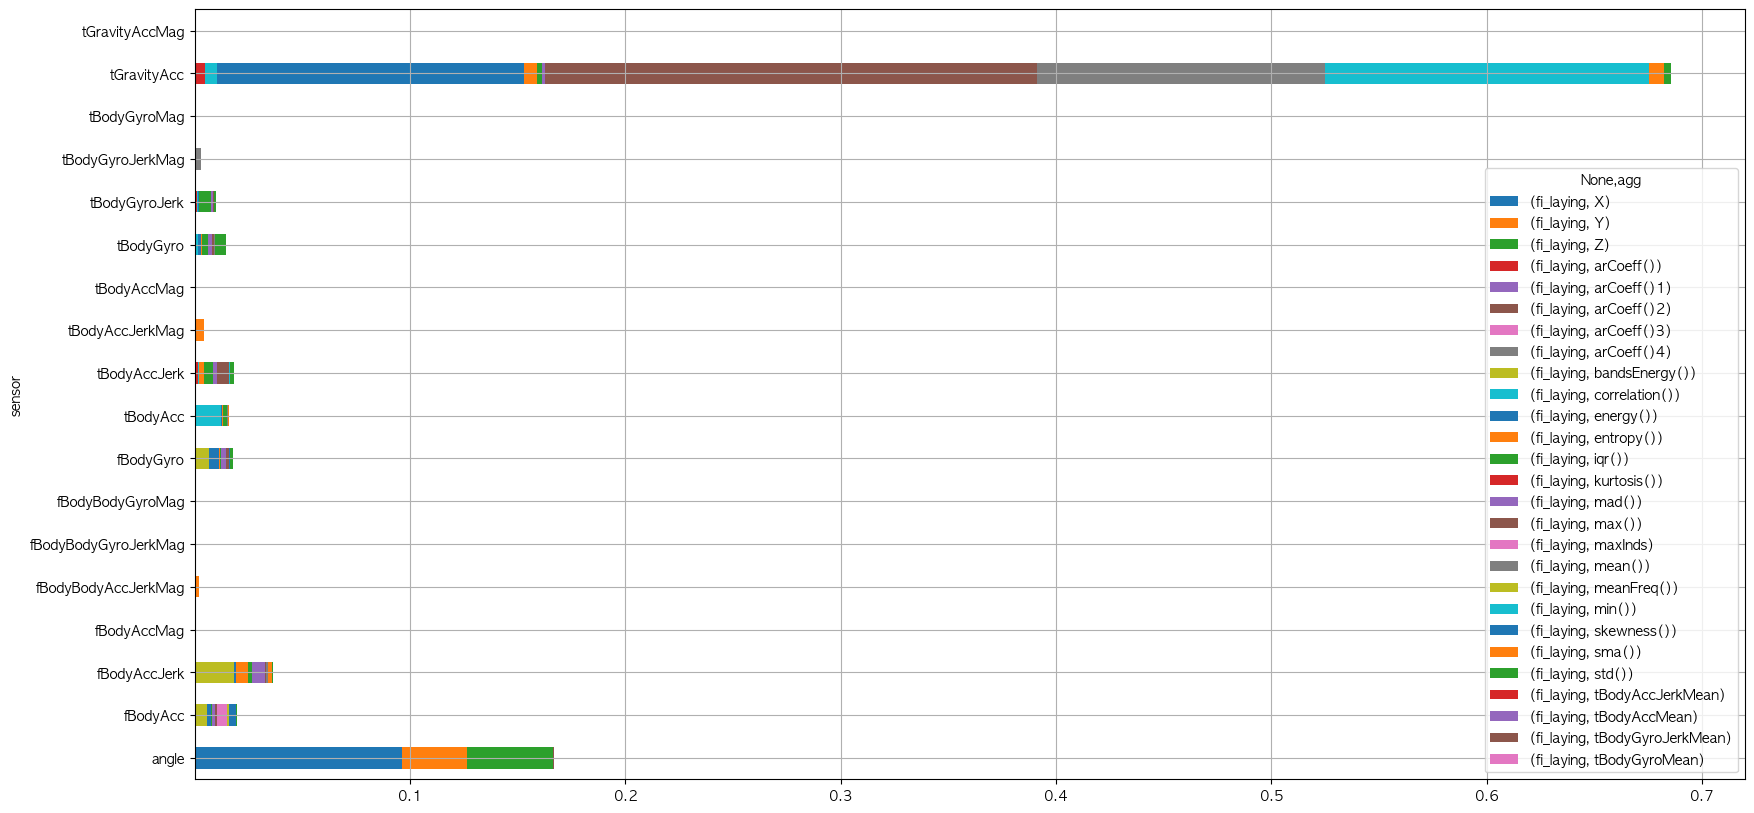
Task: Select the cyan segment of the tGravityAcc bar
Action: pyautogui.click(x=1486, y=74)
